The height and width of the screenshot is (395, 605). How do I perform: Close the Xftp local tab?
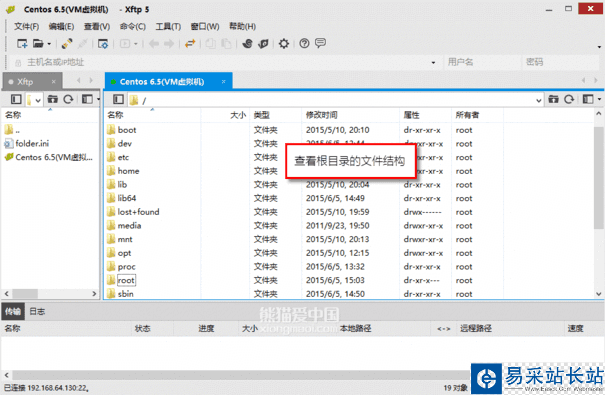pos(54,82)
